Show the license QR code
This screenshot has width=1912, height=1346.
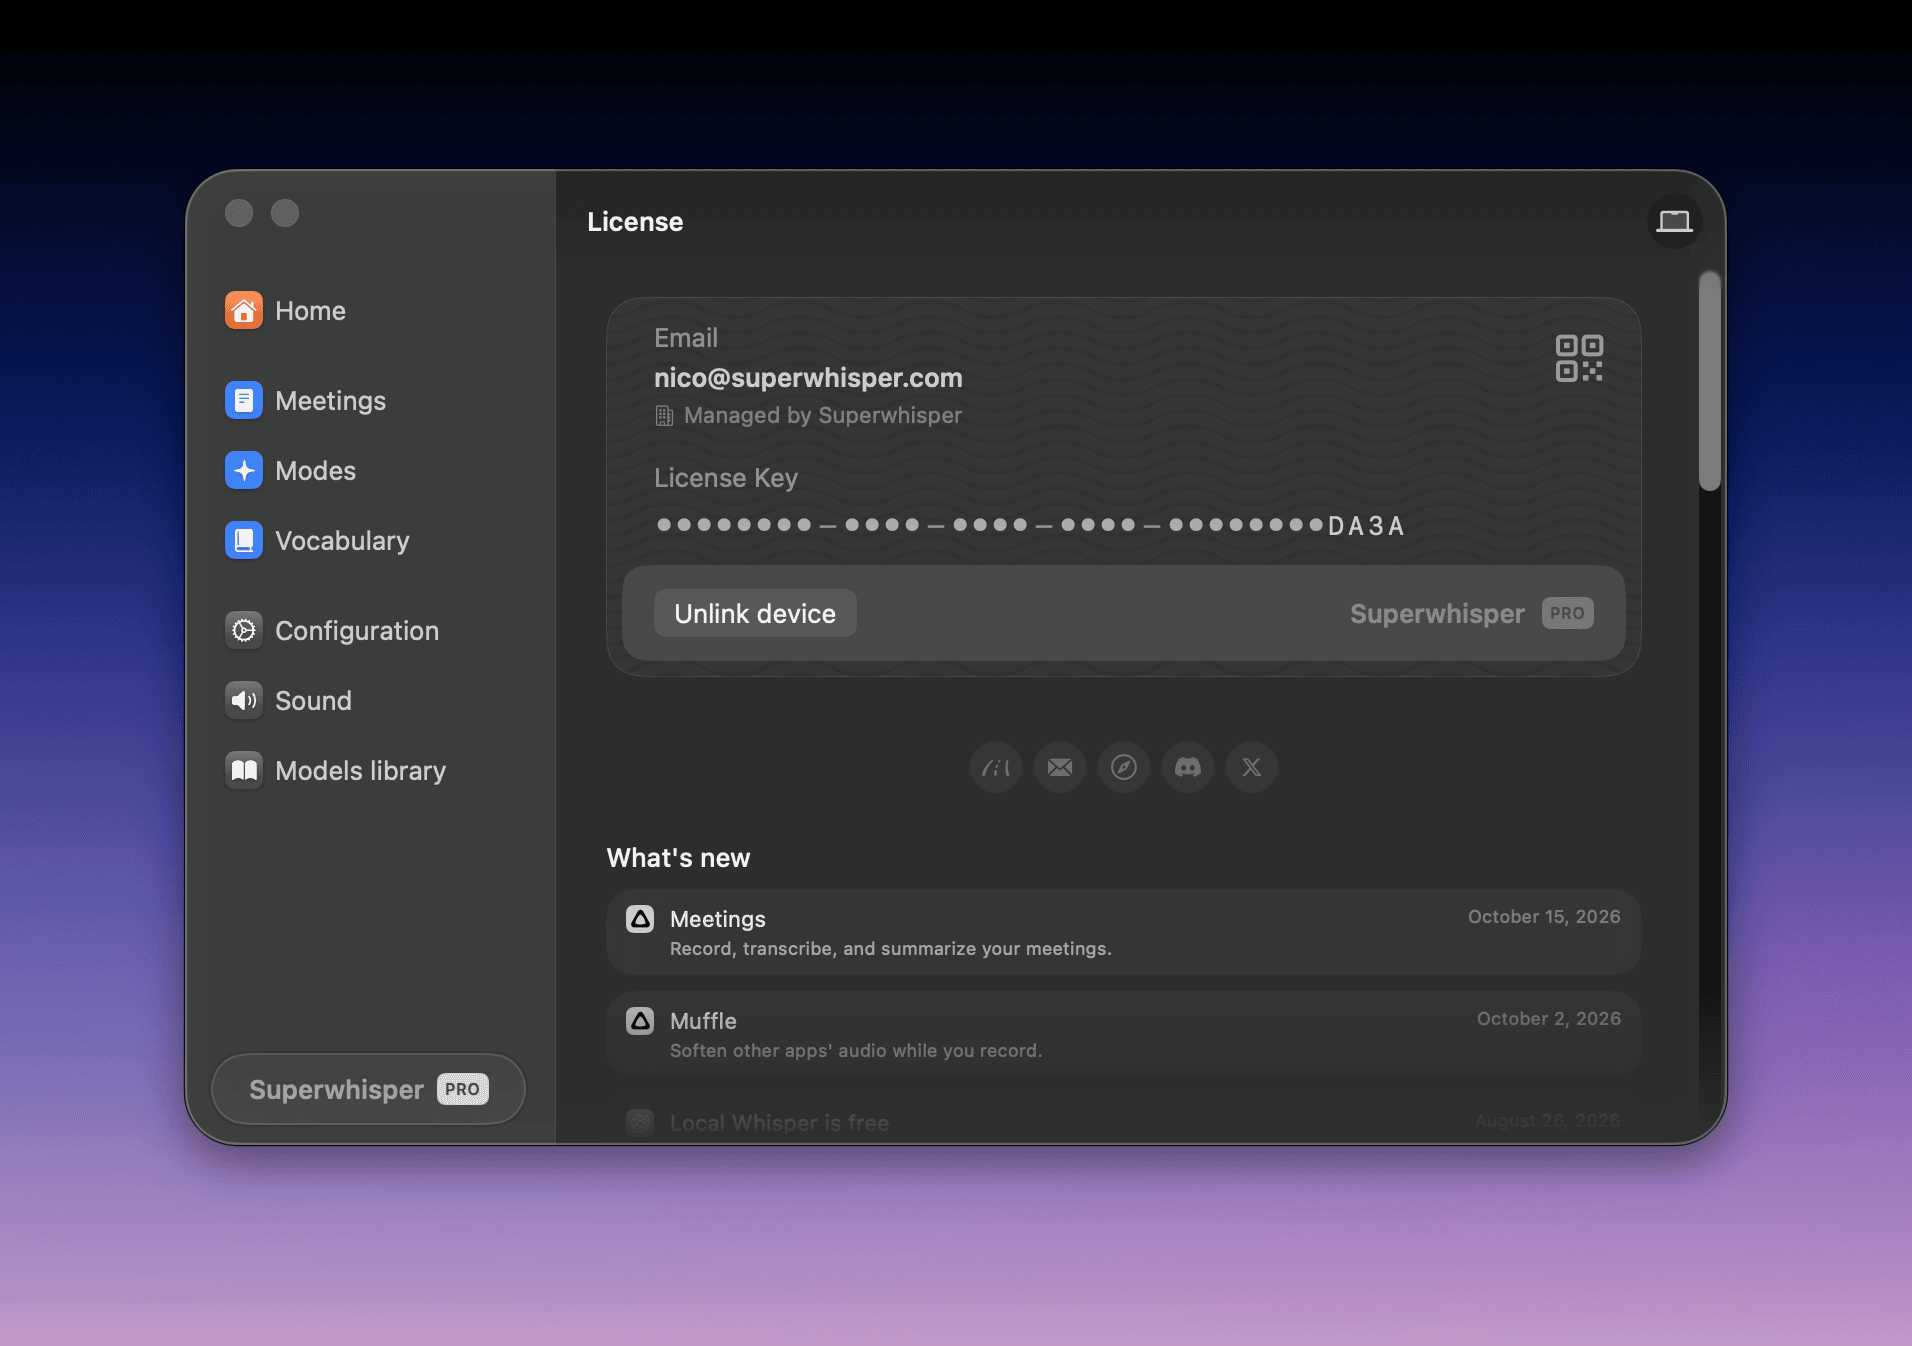[x=1579, y=358]
